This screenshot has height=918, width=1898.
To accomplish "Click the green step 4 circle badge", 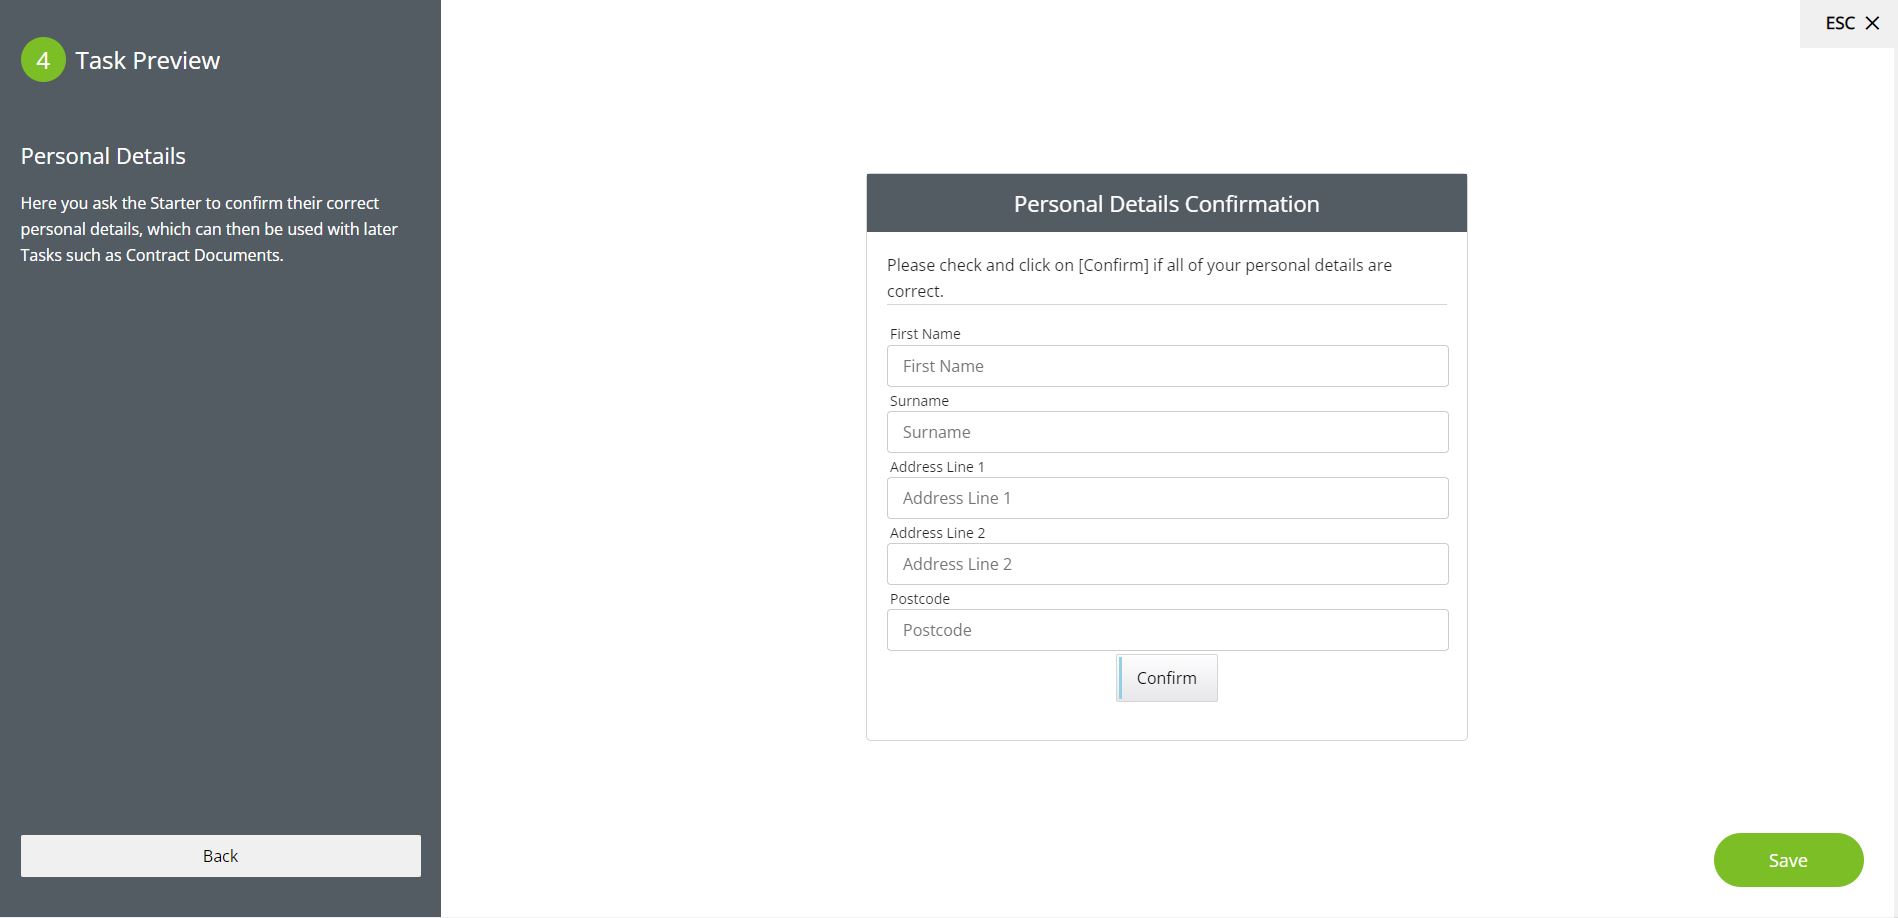I will tap(43, 60).
